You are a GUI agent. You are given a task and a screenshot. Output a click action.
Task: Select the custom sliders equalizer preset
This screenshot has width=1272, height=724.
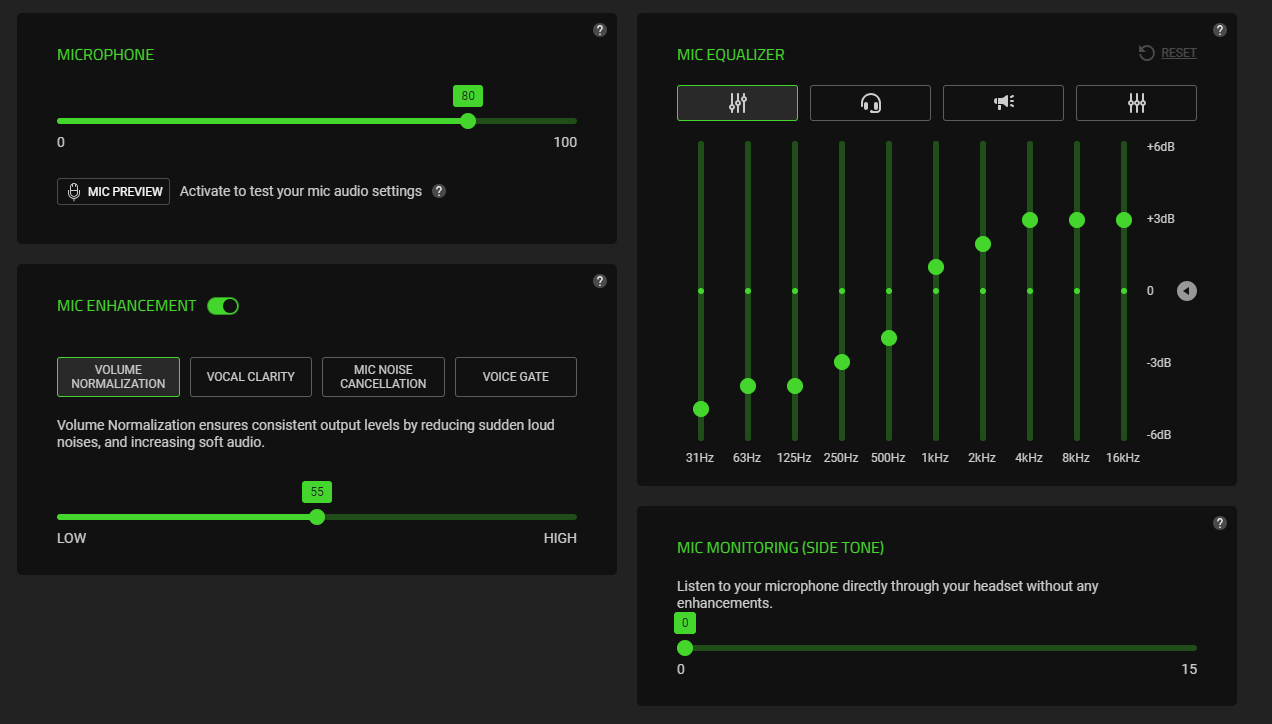coord(737,103)
